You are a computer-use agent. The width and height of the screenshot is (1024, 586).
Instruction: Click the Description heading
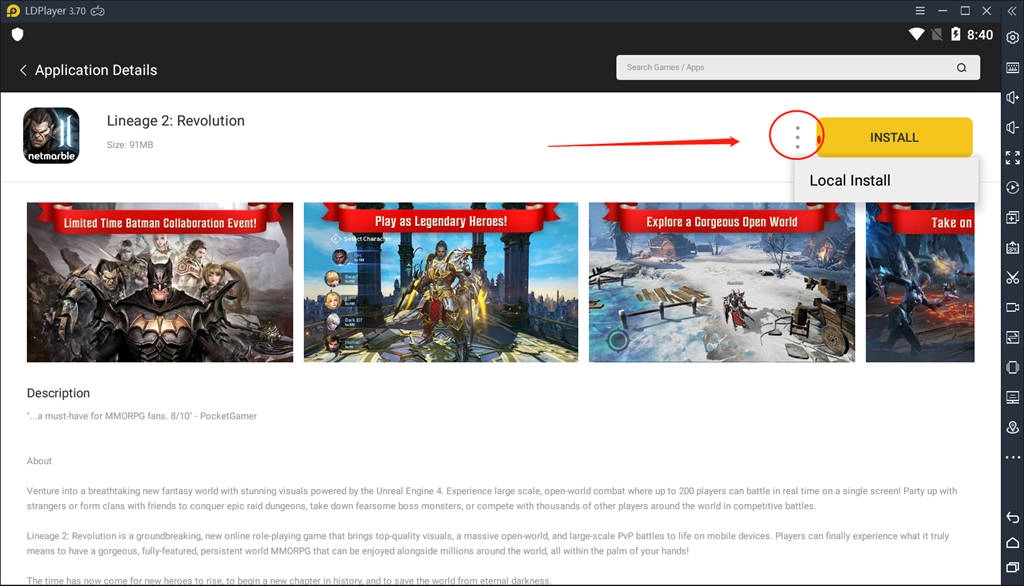coord(58,393)
